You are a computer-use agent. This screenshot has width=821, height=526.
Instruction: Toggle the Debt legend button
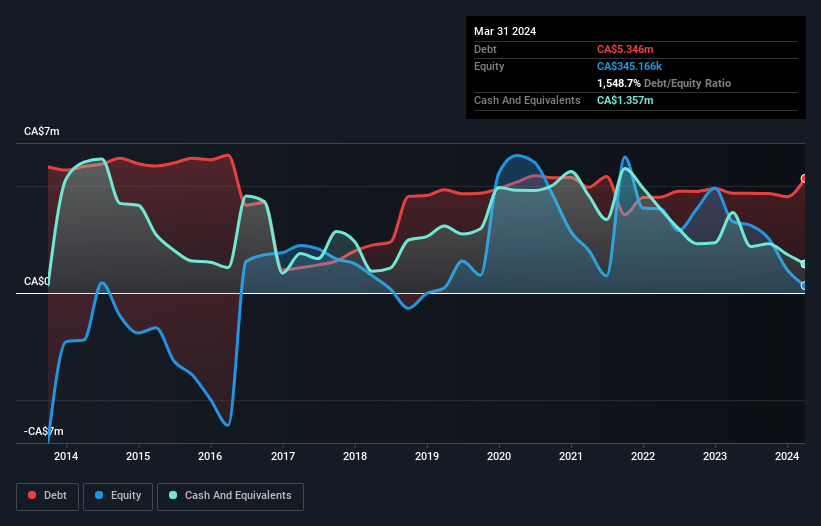coord(48,496)
